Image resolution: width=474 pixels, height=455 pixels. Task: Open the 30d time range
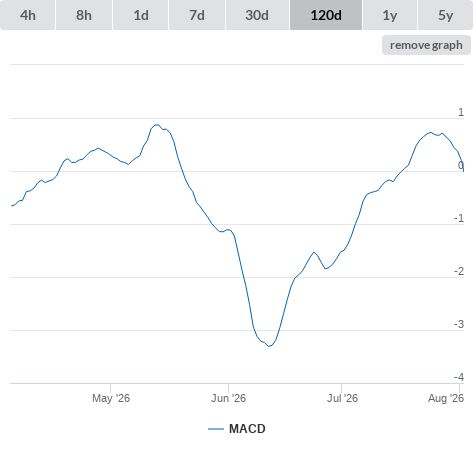click(257, 15)
